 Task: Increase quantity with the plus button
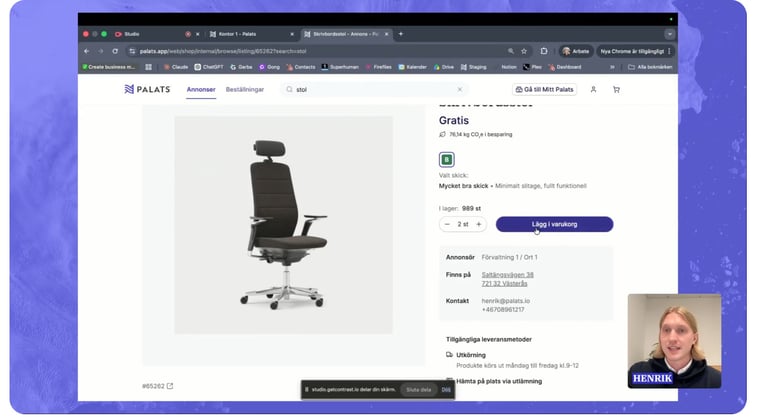pyautogui.click(x=478, y=225)
